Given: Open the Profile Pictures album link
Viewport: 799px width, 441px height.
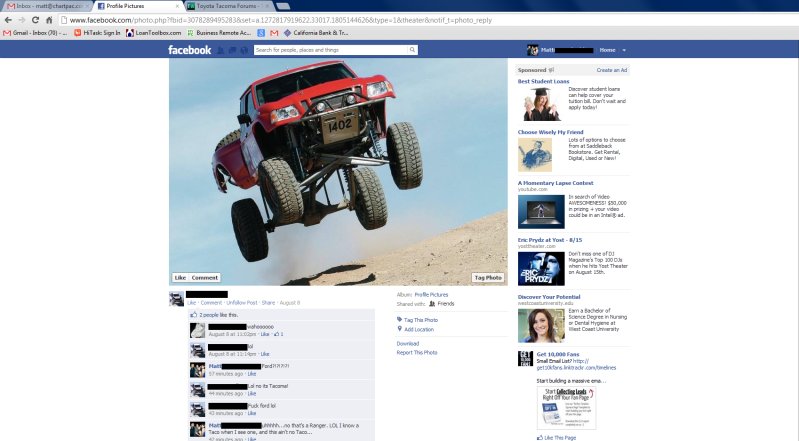Looking at the screenshot, I should (x=431, y=295).
